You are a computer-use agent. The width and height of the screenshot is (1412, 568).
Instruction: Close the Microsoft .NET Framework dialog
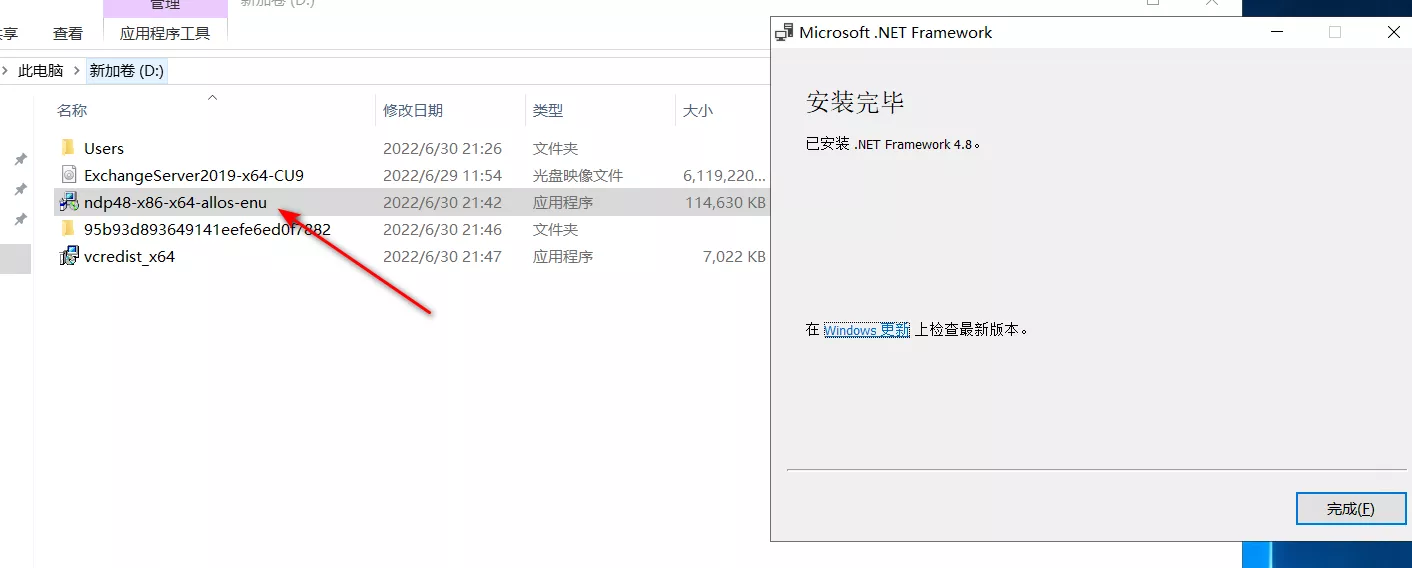[1393, 32]
